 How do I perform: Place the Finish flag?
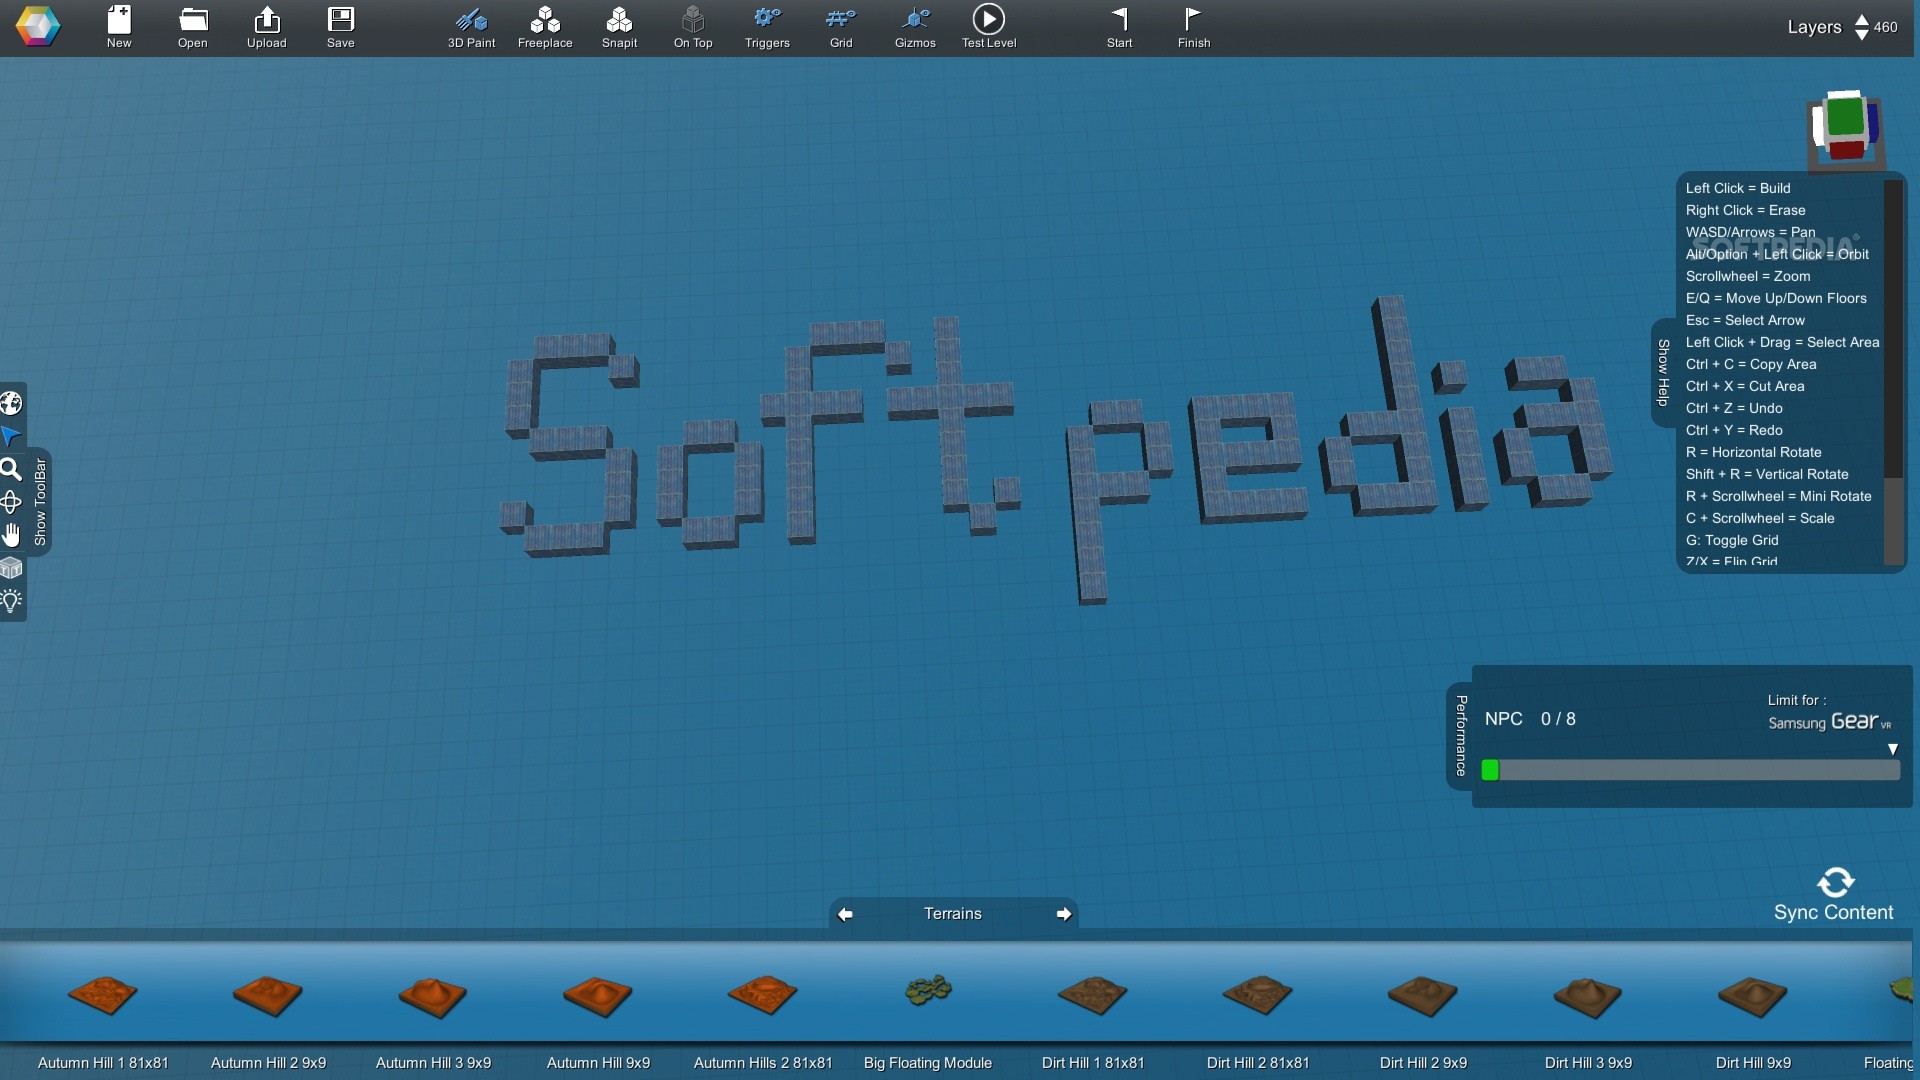coord(1194,27)
